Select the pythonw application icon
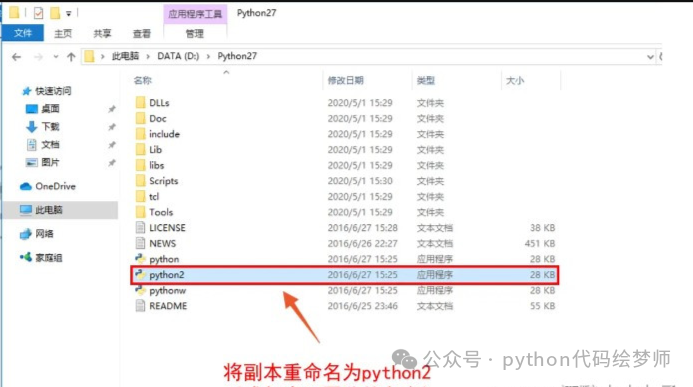The image size is (693, 387). coord(141,290)
